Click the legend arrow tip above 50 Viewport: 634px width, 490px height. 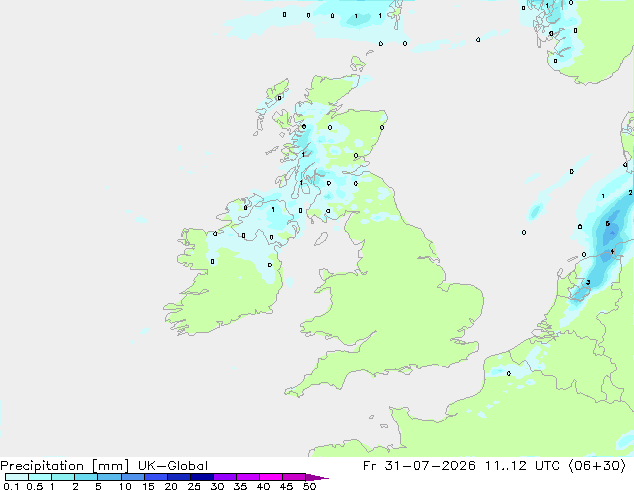[317, 477]
